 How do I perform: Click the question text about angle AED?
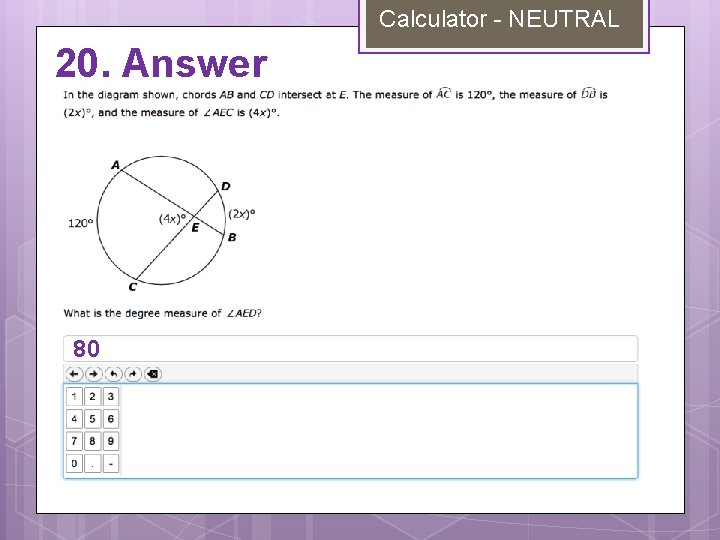163,313
